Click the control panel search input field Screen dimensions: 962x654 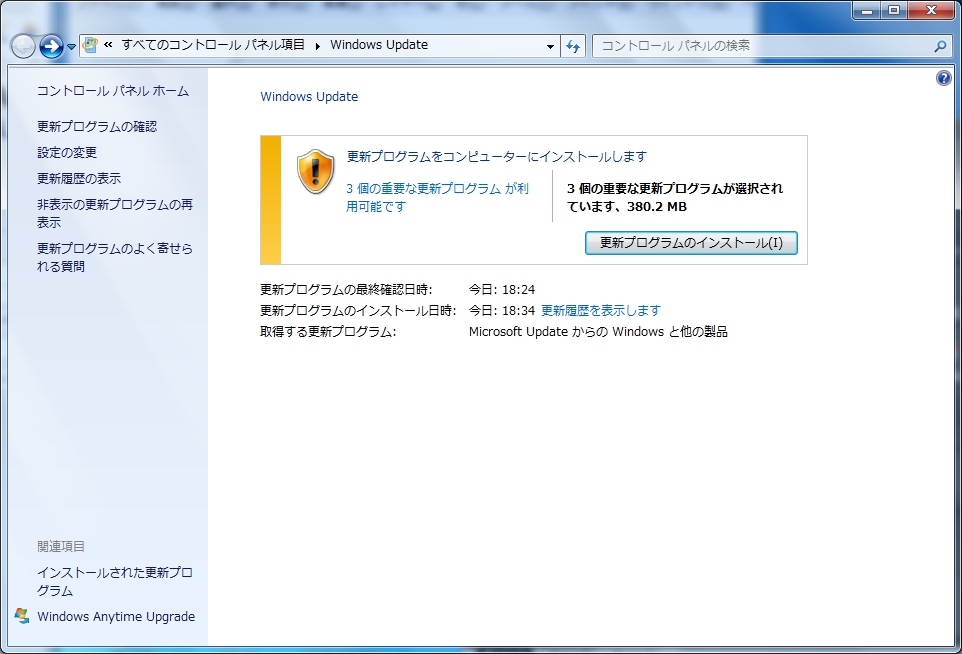point(760,46)
